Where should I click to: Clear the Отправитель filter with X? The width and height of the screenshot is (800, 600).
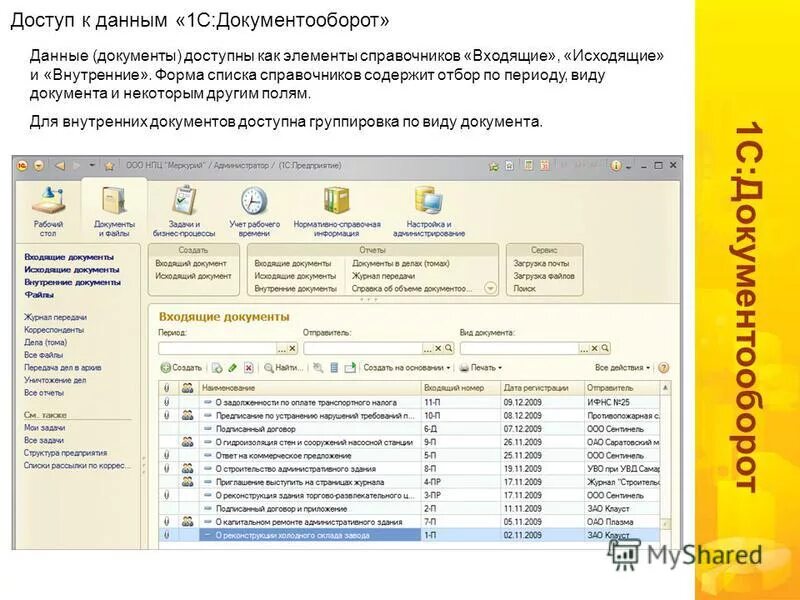coord(438,348)
